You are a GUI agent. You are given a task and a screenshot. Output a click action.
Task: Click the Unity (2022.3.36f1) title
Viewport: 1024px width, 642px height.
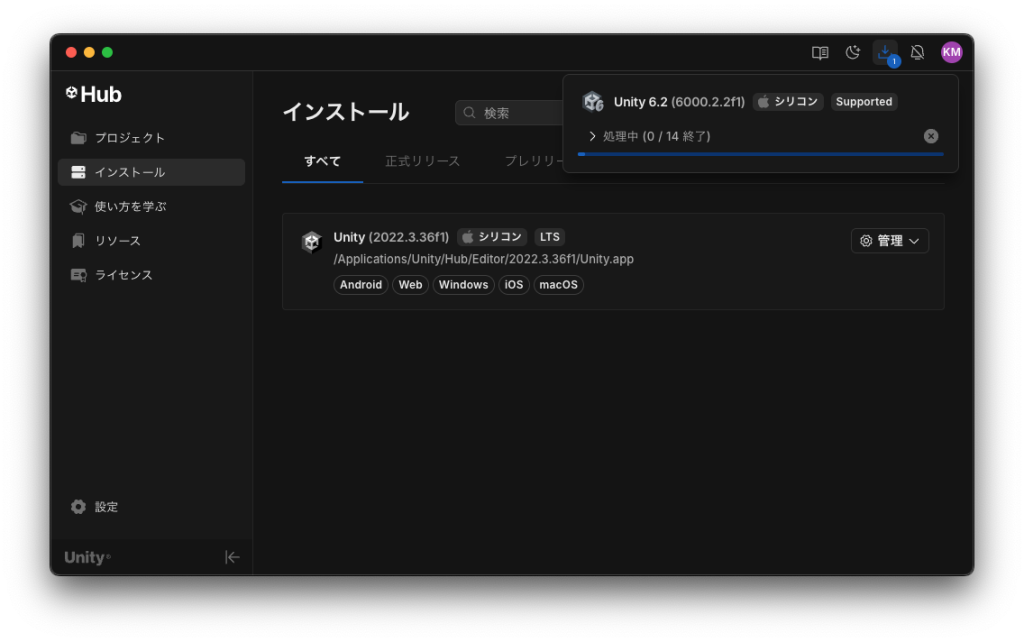[x=391, y=237]
